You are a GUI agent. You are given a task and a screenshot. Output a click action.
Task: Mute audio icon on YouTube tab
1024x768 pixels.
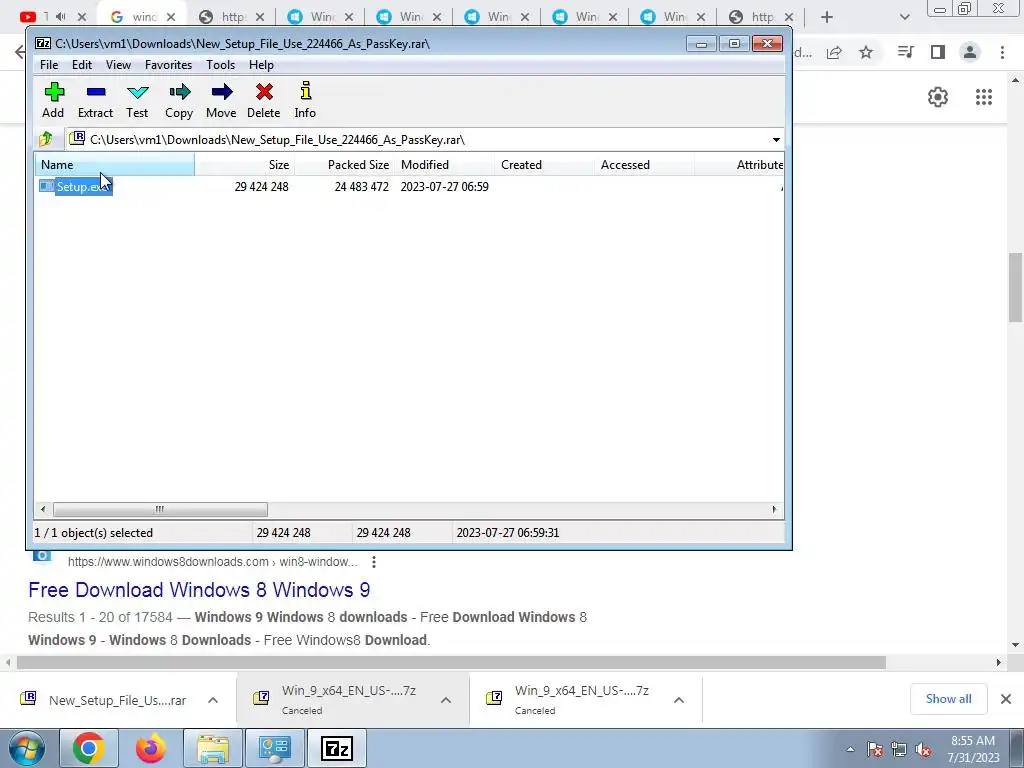click(61, 16)
